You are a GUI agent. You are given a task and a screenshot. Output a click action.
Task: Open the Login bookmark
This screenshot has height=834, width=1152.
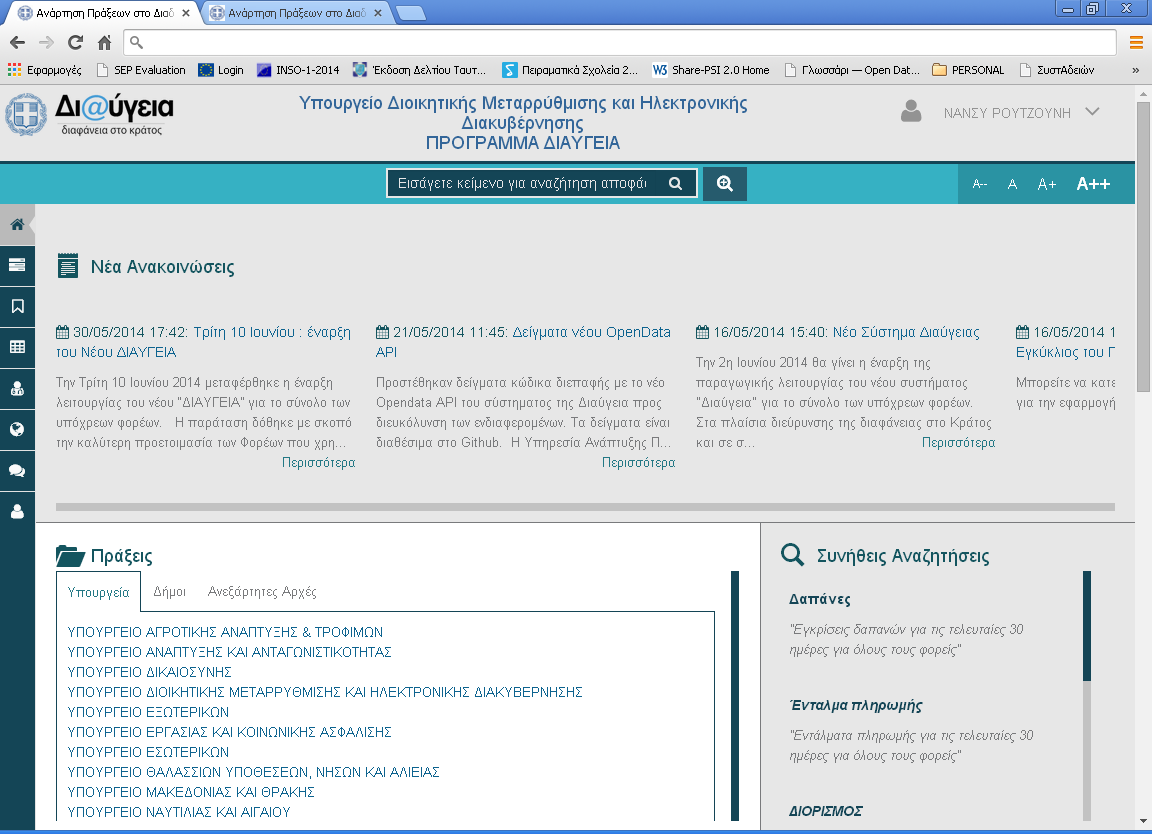pos(221,70)
